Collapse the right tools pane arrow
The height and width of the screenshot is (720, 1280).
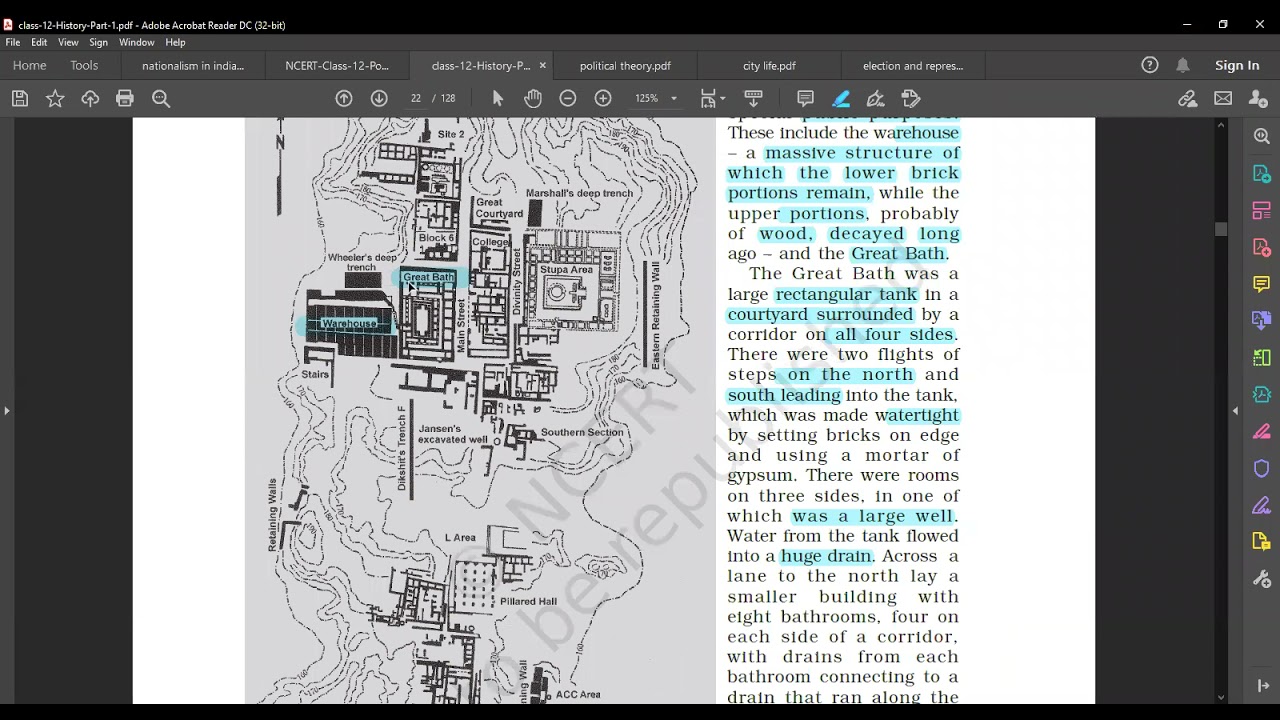click(1235, 410)
